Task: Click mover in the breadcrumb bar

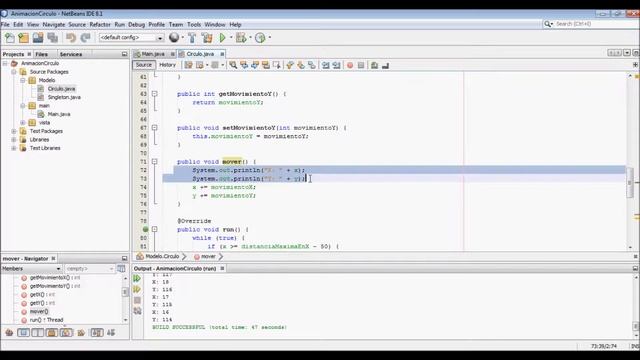Action: coord(208,256)
